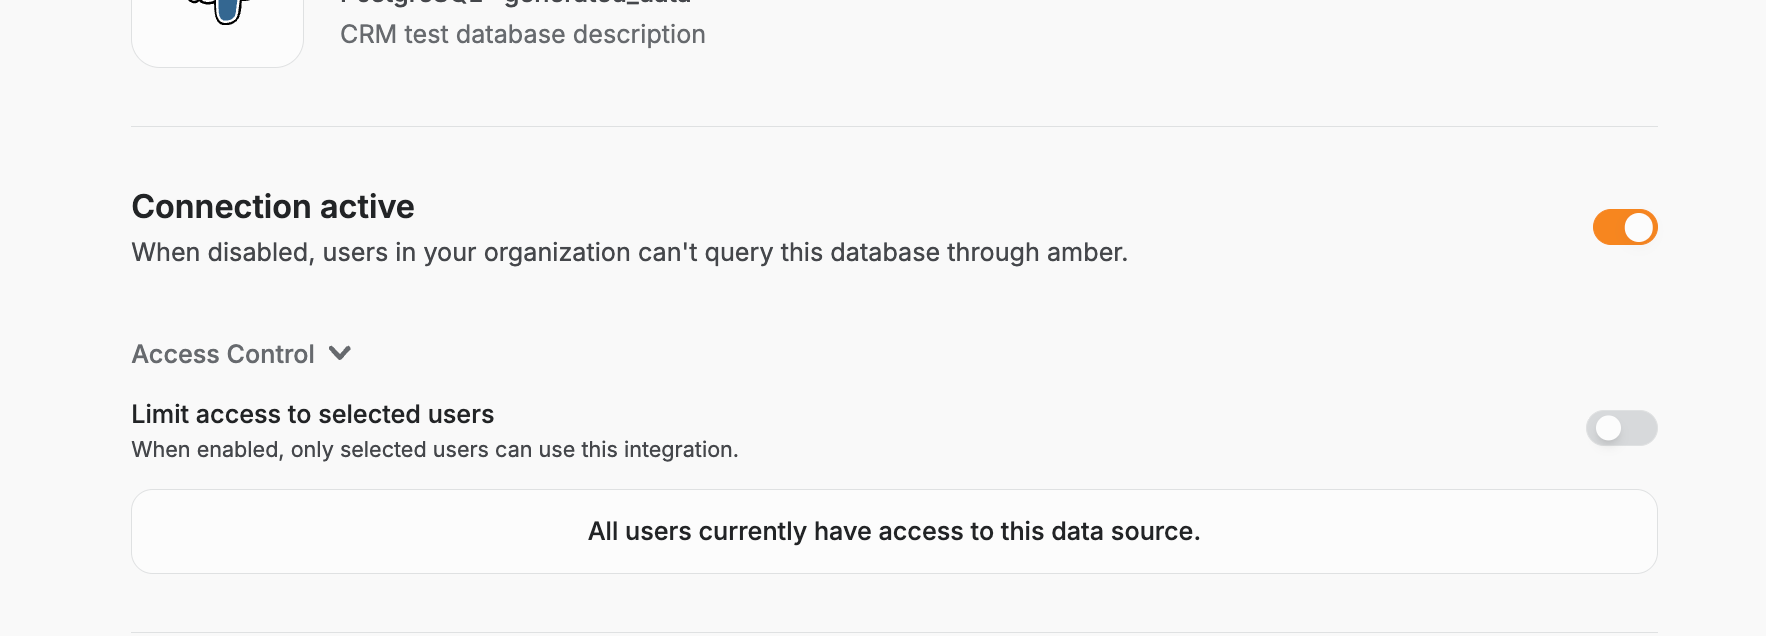This screenshot has height=636, width=1766.
Task: Click the Access Control section label
Action: pyautogui.click(x=223, y=354)
